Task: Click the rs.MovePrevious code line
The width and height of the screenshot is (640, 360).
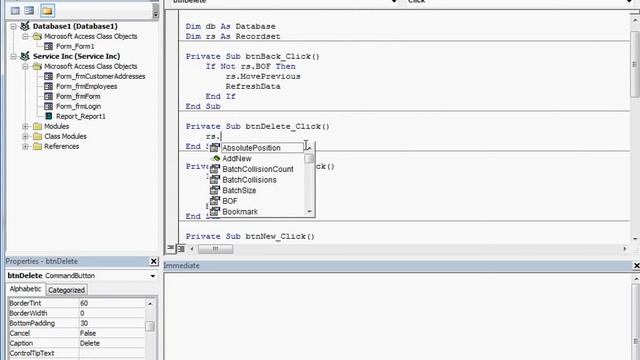Action: [263, 76]
